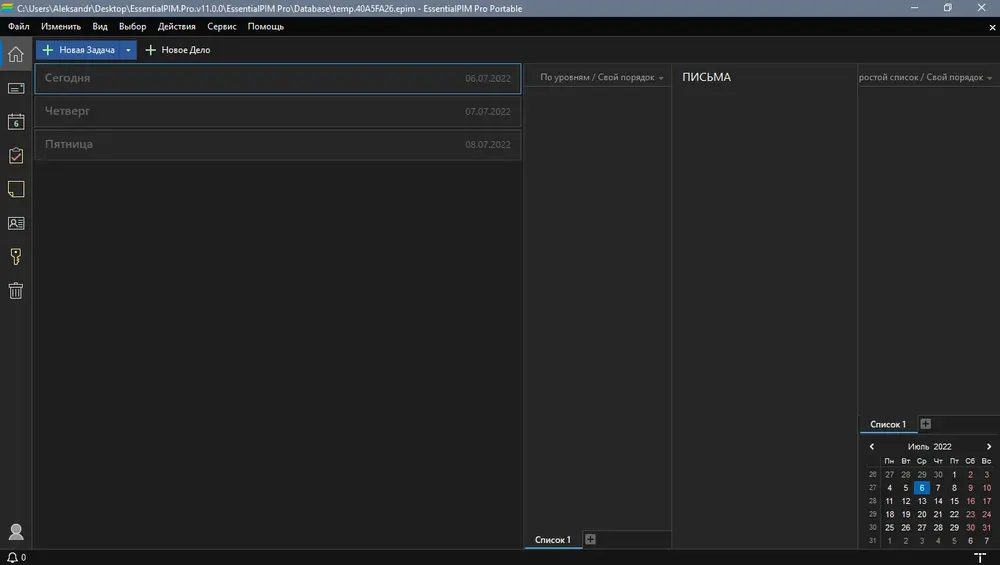Open the Помощь menu
Screen dimensions: 1000x565
(x=266, y=27)
